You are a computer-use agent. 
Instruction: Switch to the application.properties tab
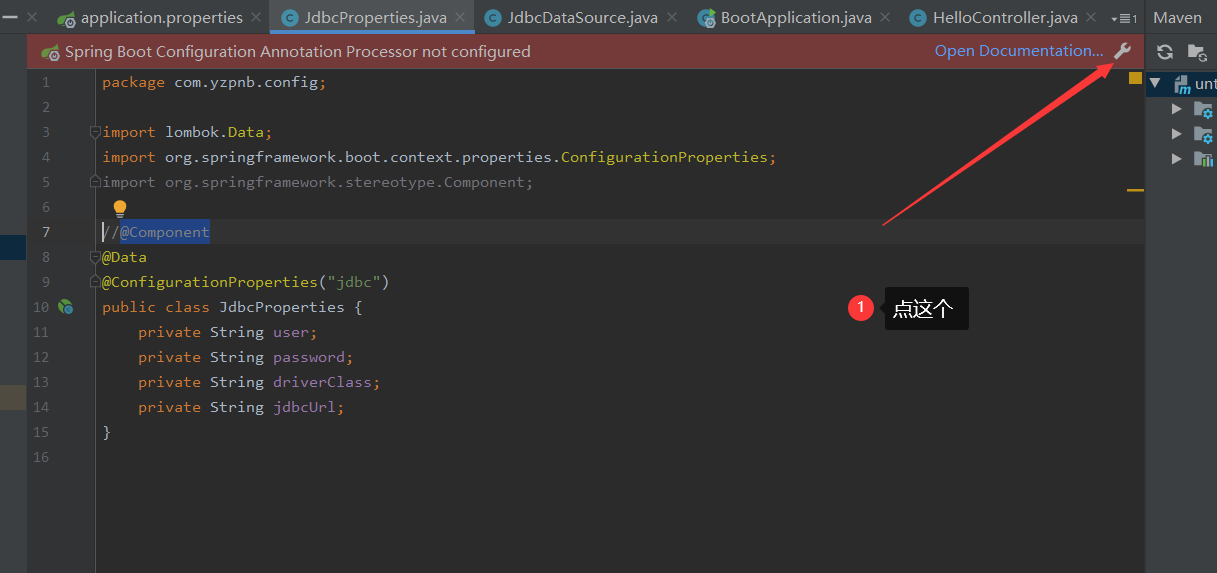161,18
